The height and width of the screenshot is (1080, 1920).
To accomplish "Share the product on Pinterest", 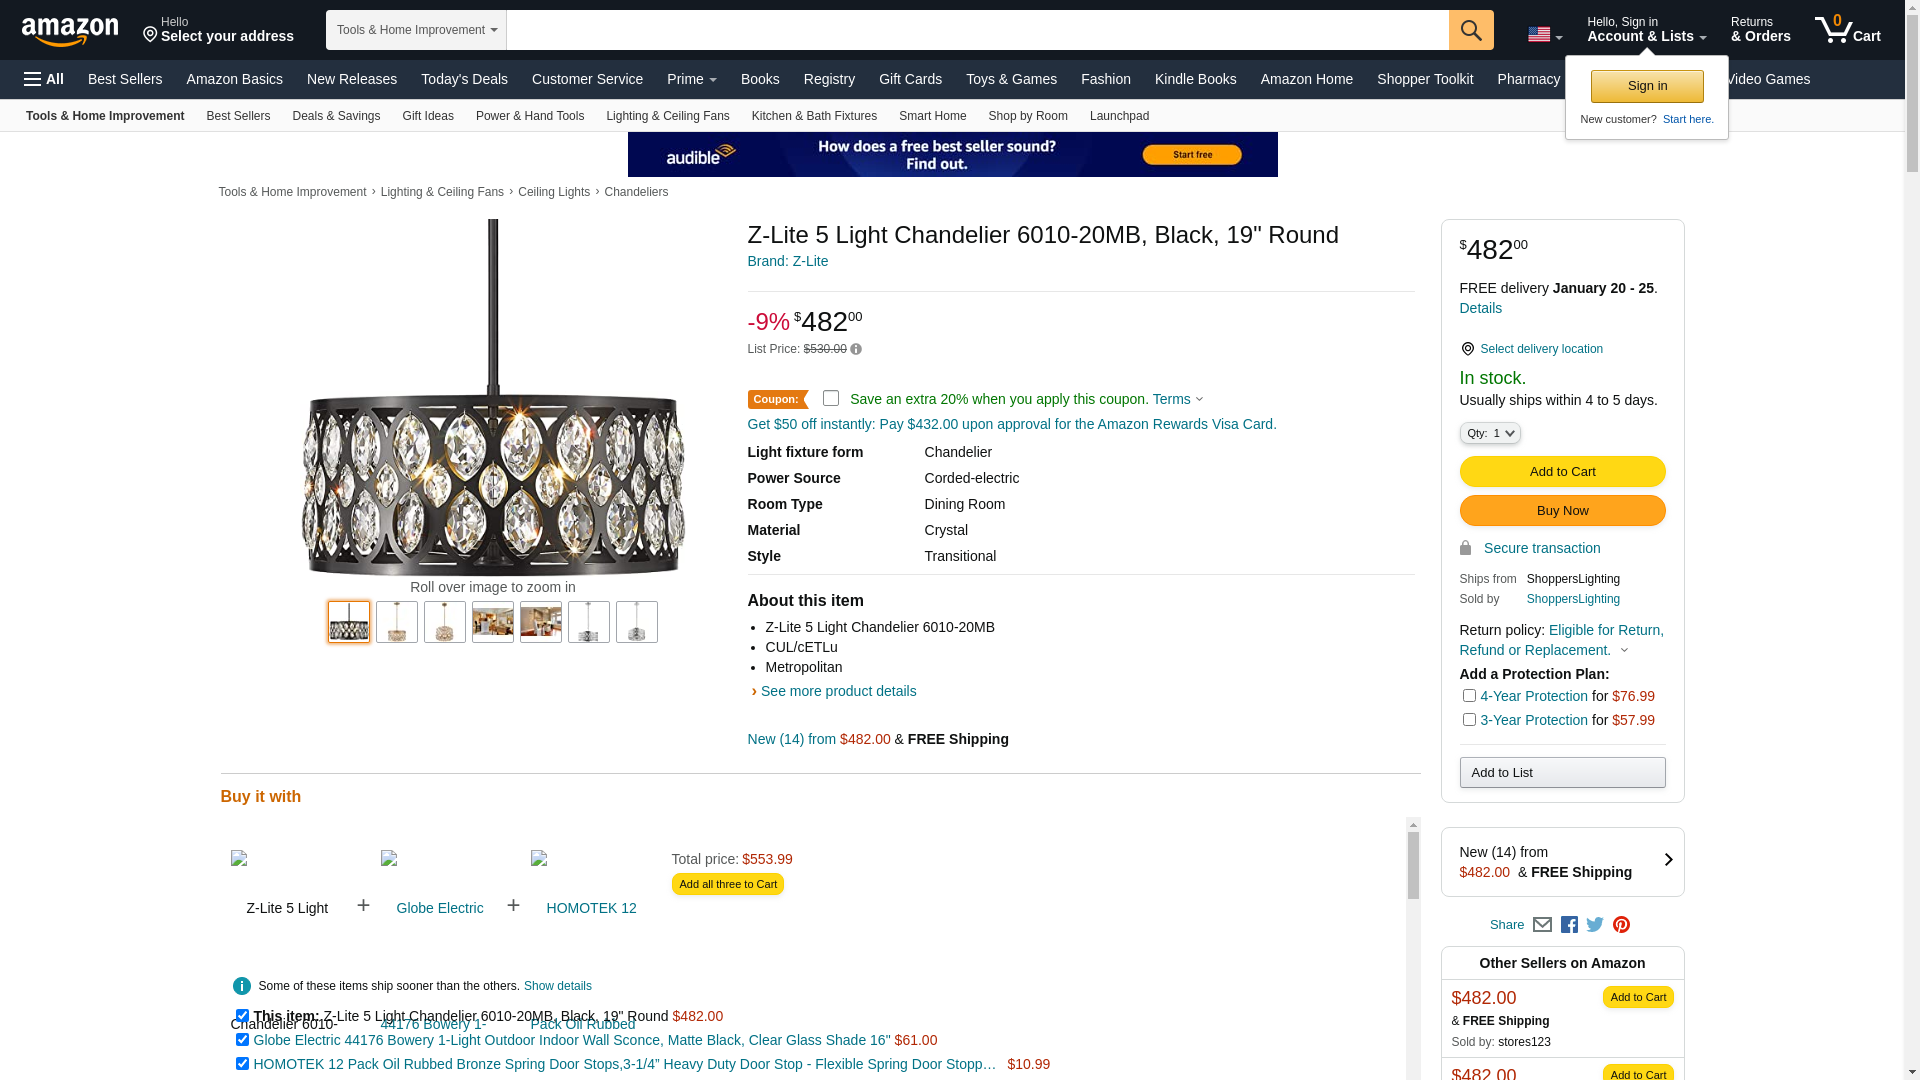I will coord(1621,925).
